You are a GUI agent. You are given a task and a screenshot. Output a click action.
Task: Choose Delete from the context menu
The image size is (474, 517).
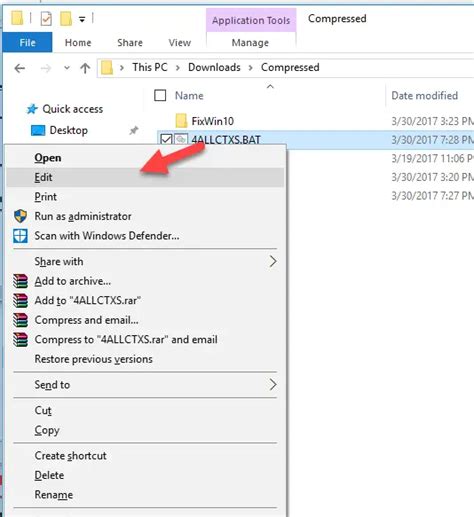point(145,475)
